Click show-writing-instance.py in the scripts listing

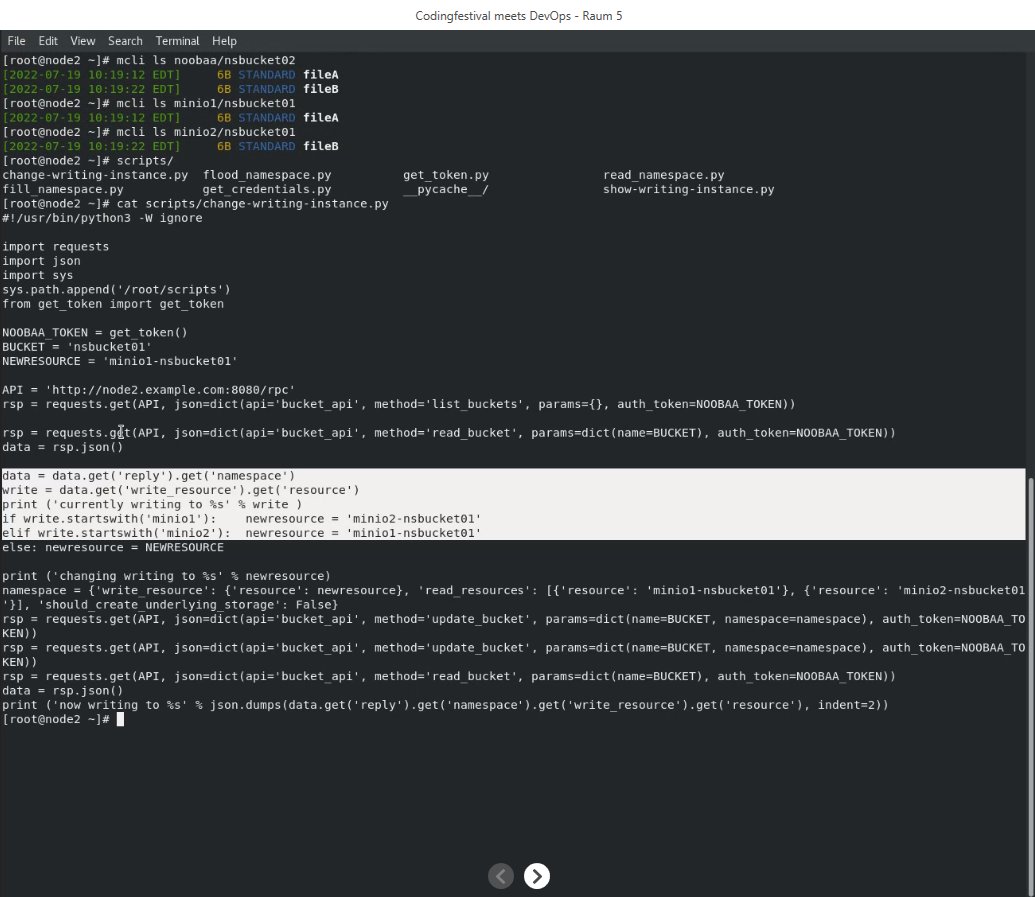688,189
